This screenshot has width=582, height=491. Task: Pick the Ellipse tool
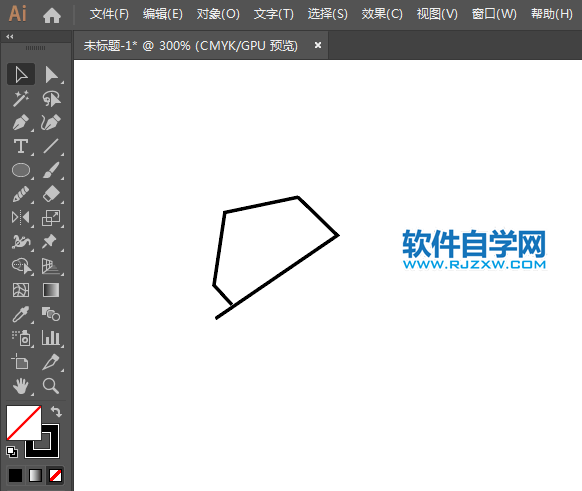(x=21, y=170)
